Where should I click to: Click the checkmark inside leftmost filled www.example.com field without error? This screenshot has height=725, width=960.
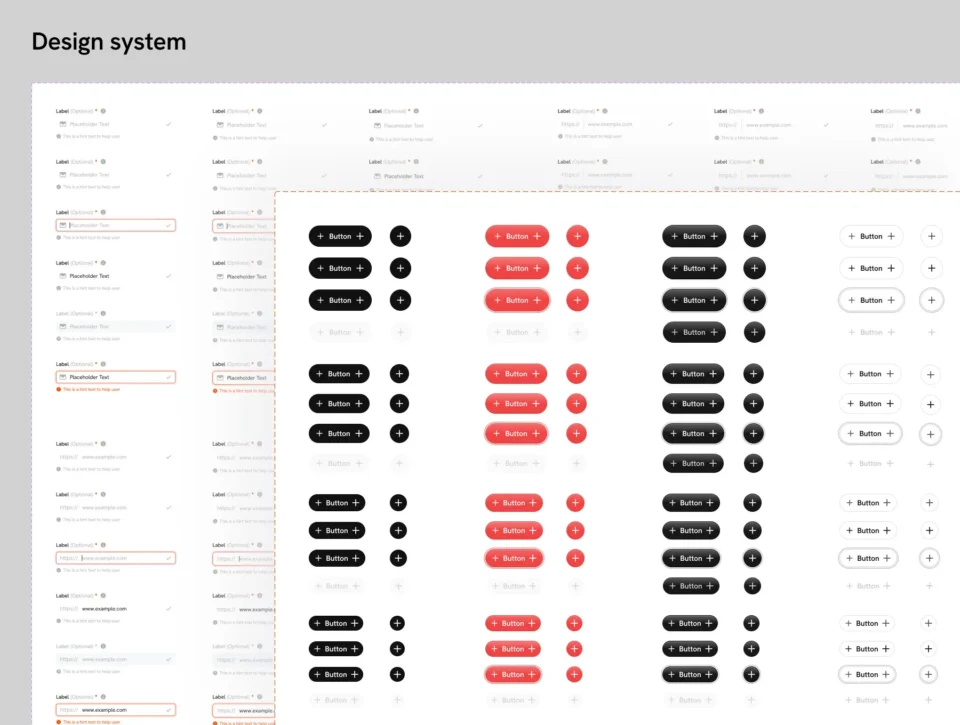[x=168, y=609]
